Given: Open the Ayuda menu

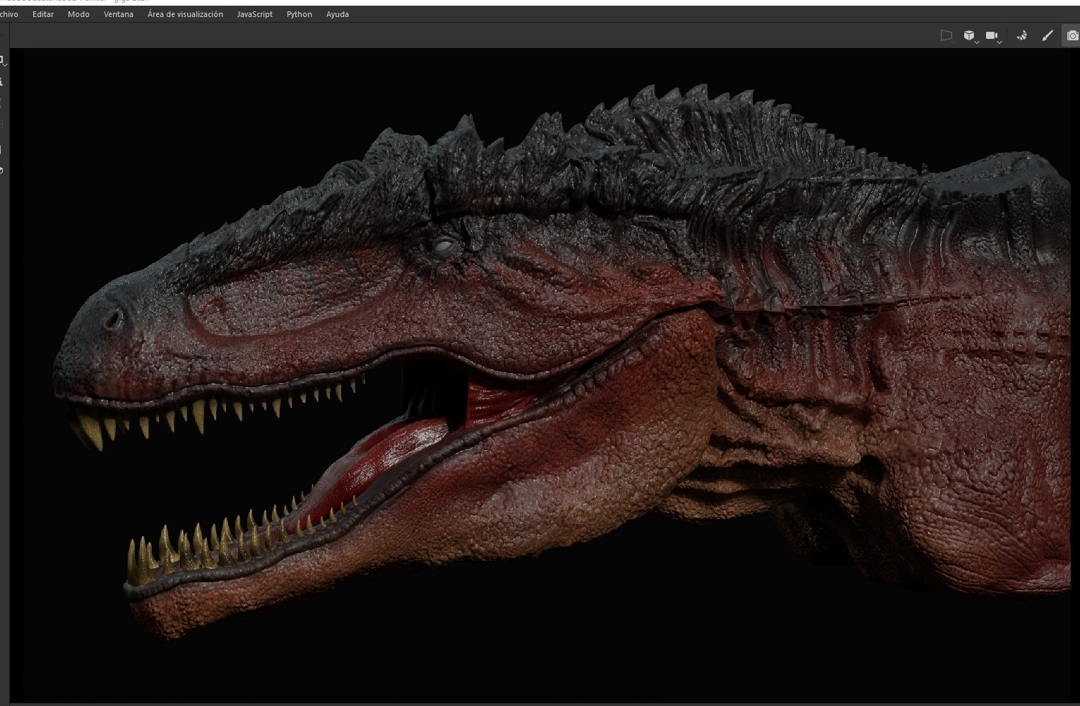Looking at the screenshot, I should (x=337, y=14).
